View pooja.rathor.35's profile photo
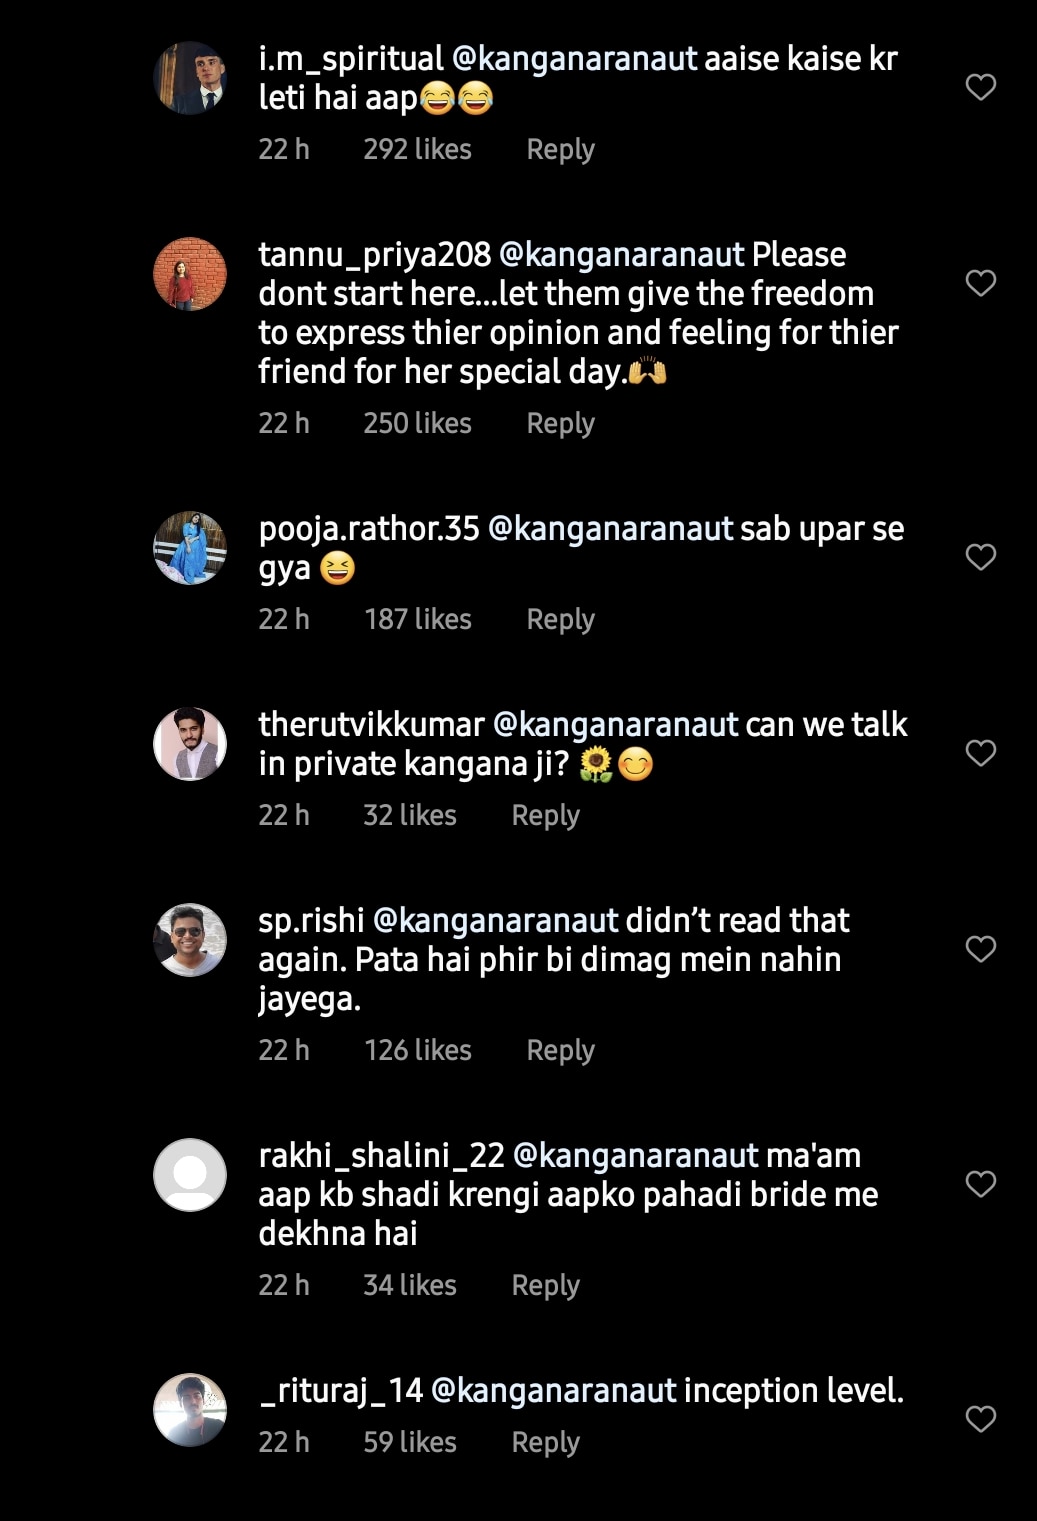 coord(190,548)
